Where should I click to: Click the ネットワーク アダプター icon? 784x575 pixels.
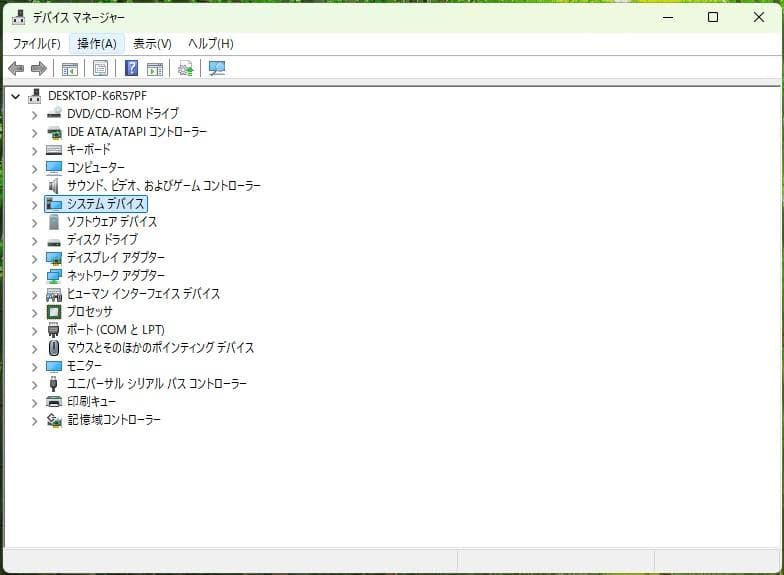click(x=54, y=276)
